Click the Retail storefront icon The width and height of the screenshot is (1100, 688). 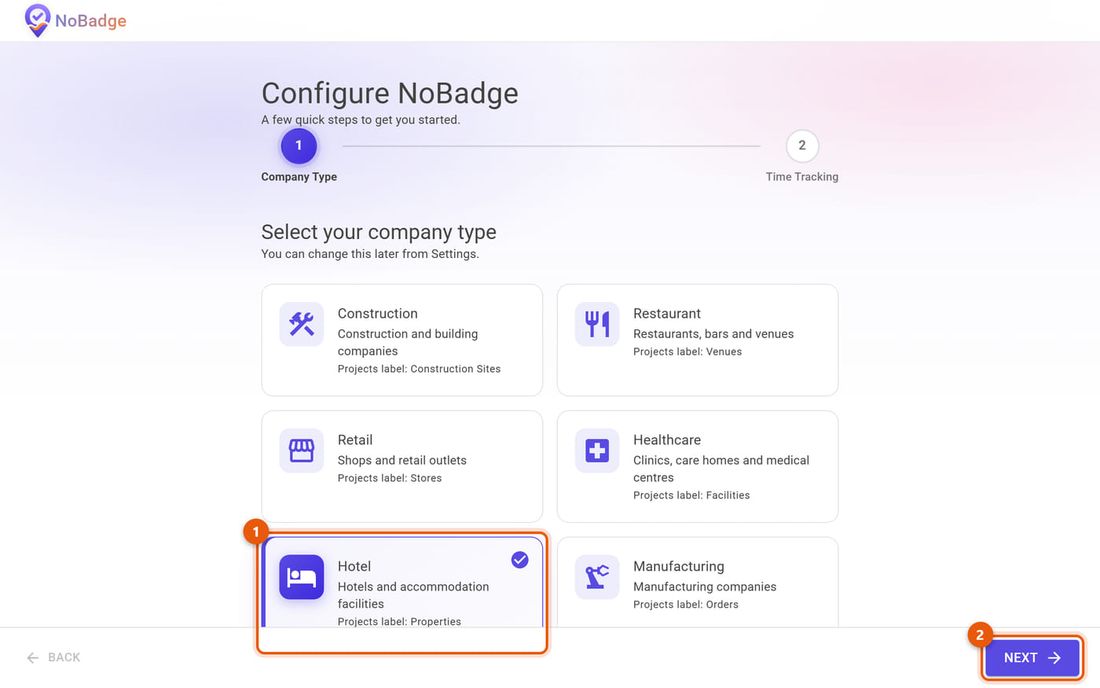coord(302,450)
